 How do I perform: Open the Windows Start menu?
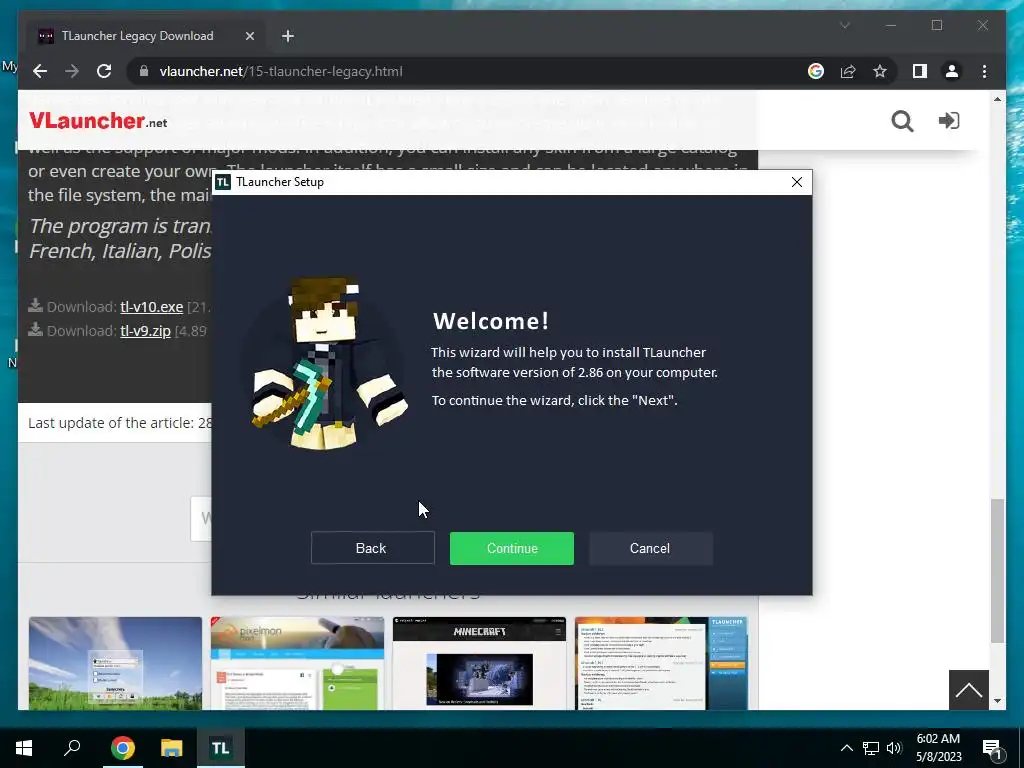click(24, 748)
